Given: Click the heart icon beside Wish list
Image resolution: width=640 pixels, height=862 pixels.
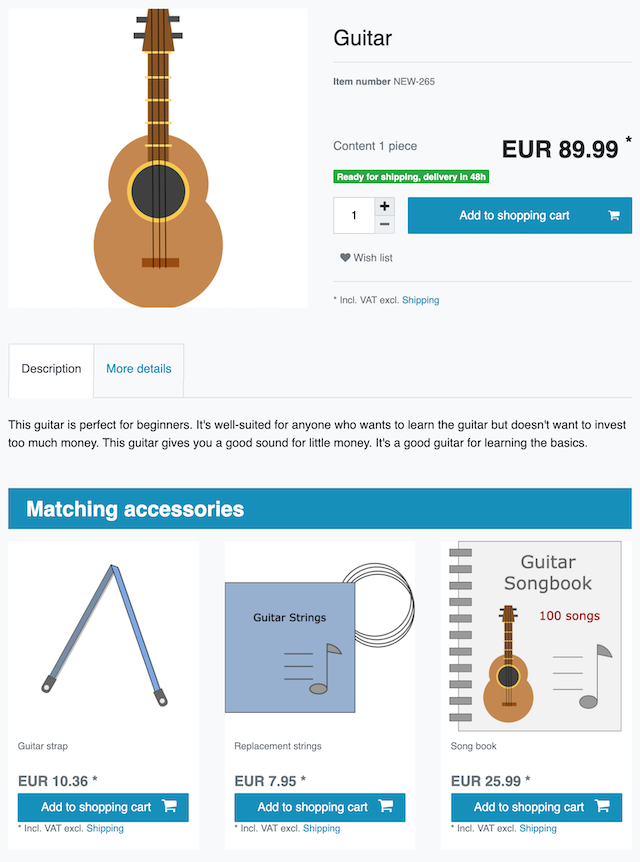Looking at the screenshot, I should 345,258.
